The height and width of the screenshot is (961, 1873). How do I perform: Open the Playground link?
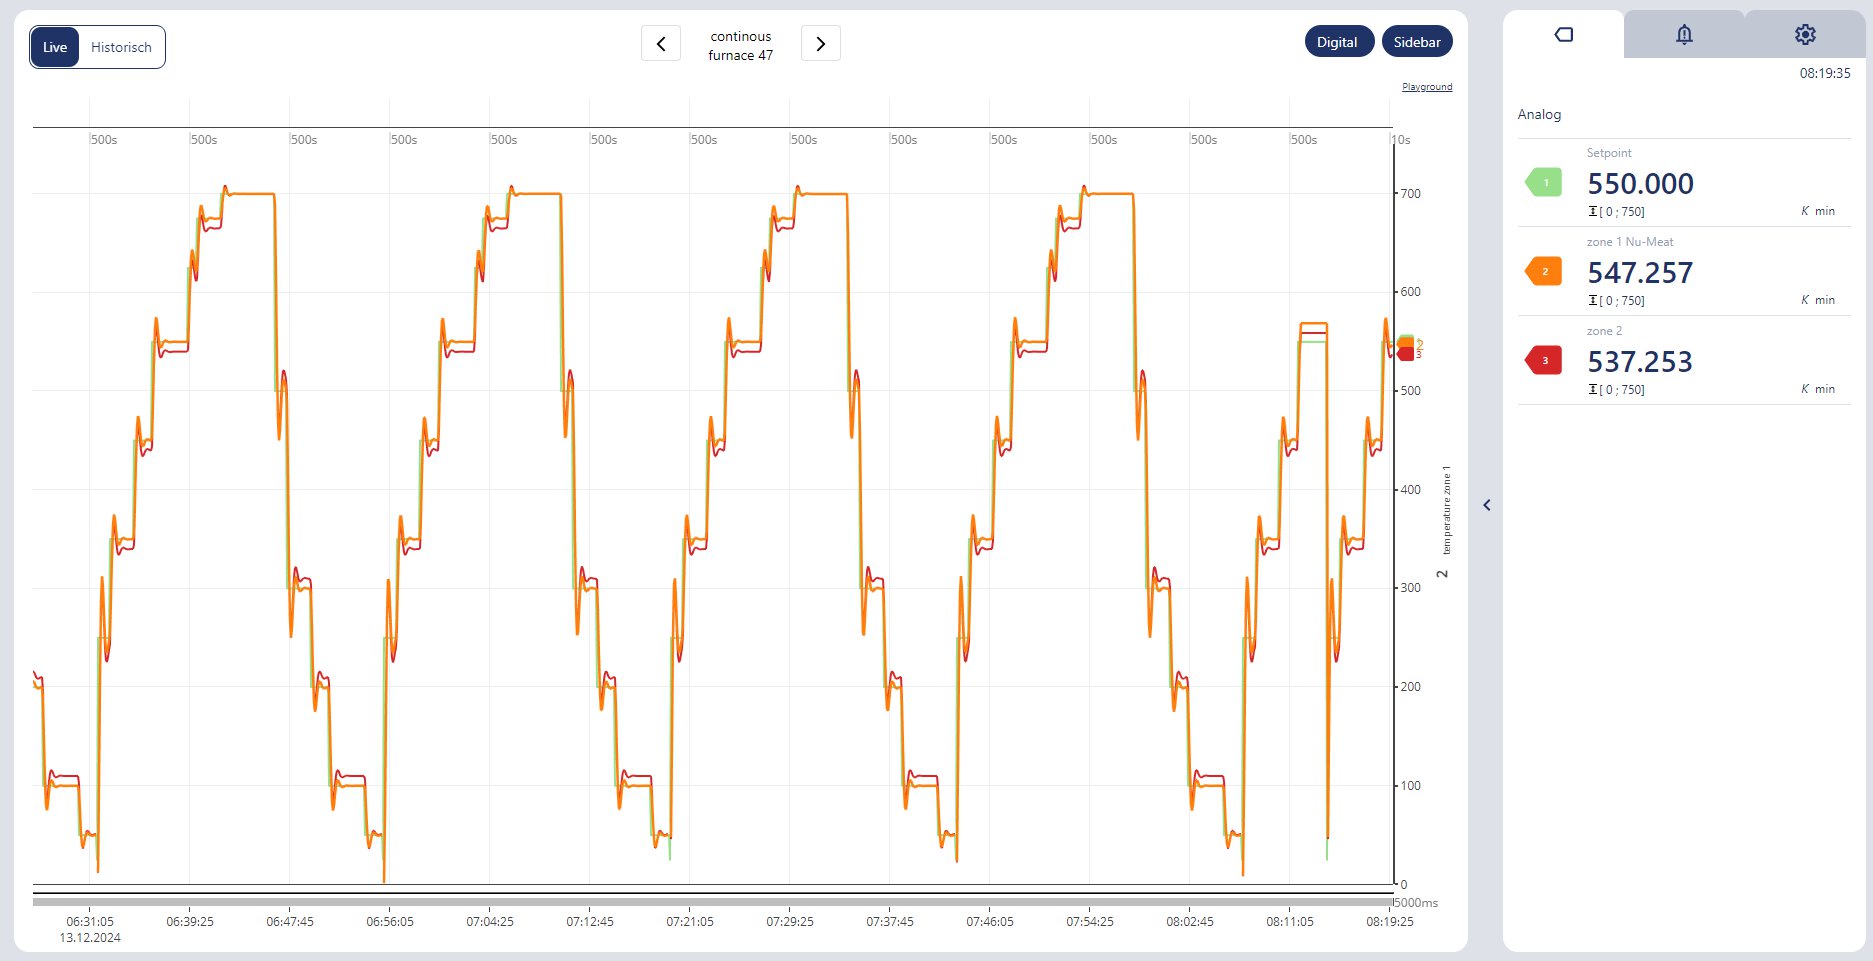point(1427,87)
